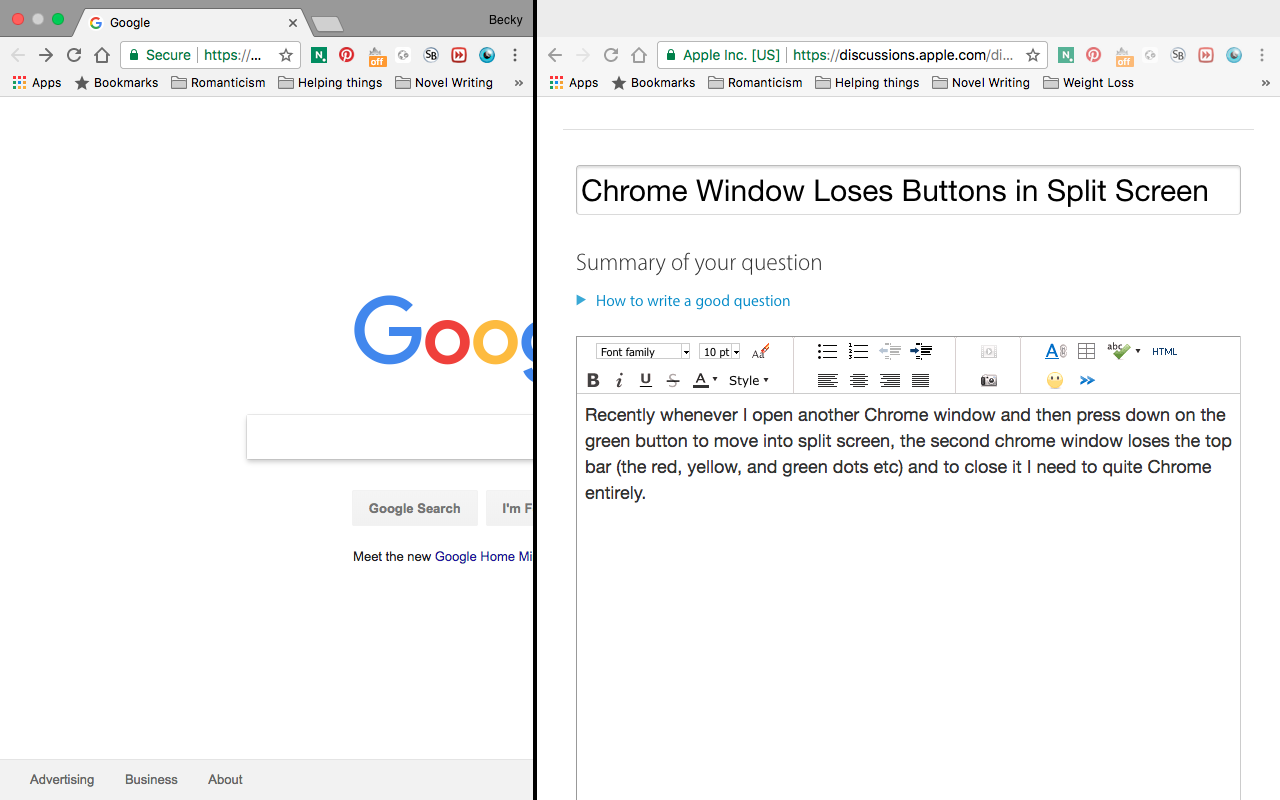The height and width of the screenshot is (800, 1280).
Task: Show hidden bookmarks in the Google window
Action: (x=518, y=83)
